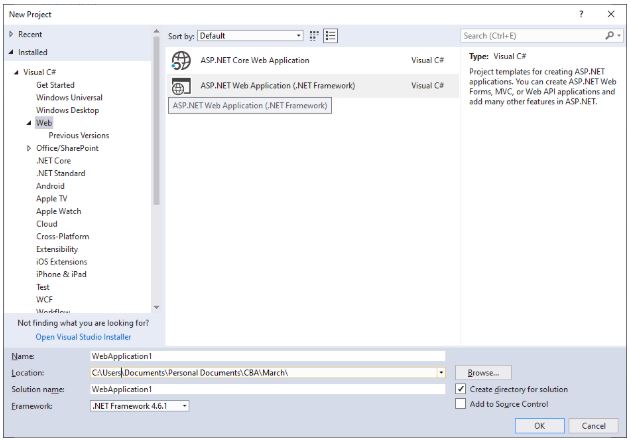Select the .NET Core category
The width and height of the screenshot is (631, 441).
[x=54, y=161]
